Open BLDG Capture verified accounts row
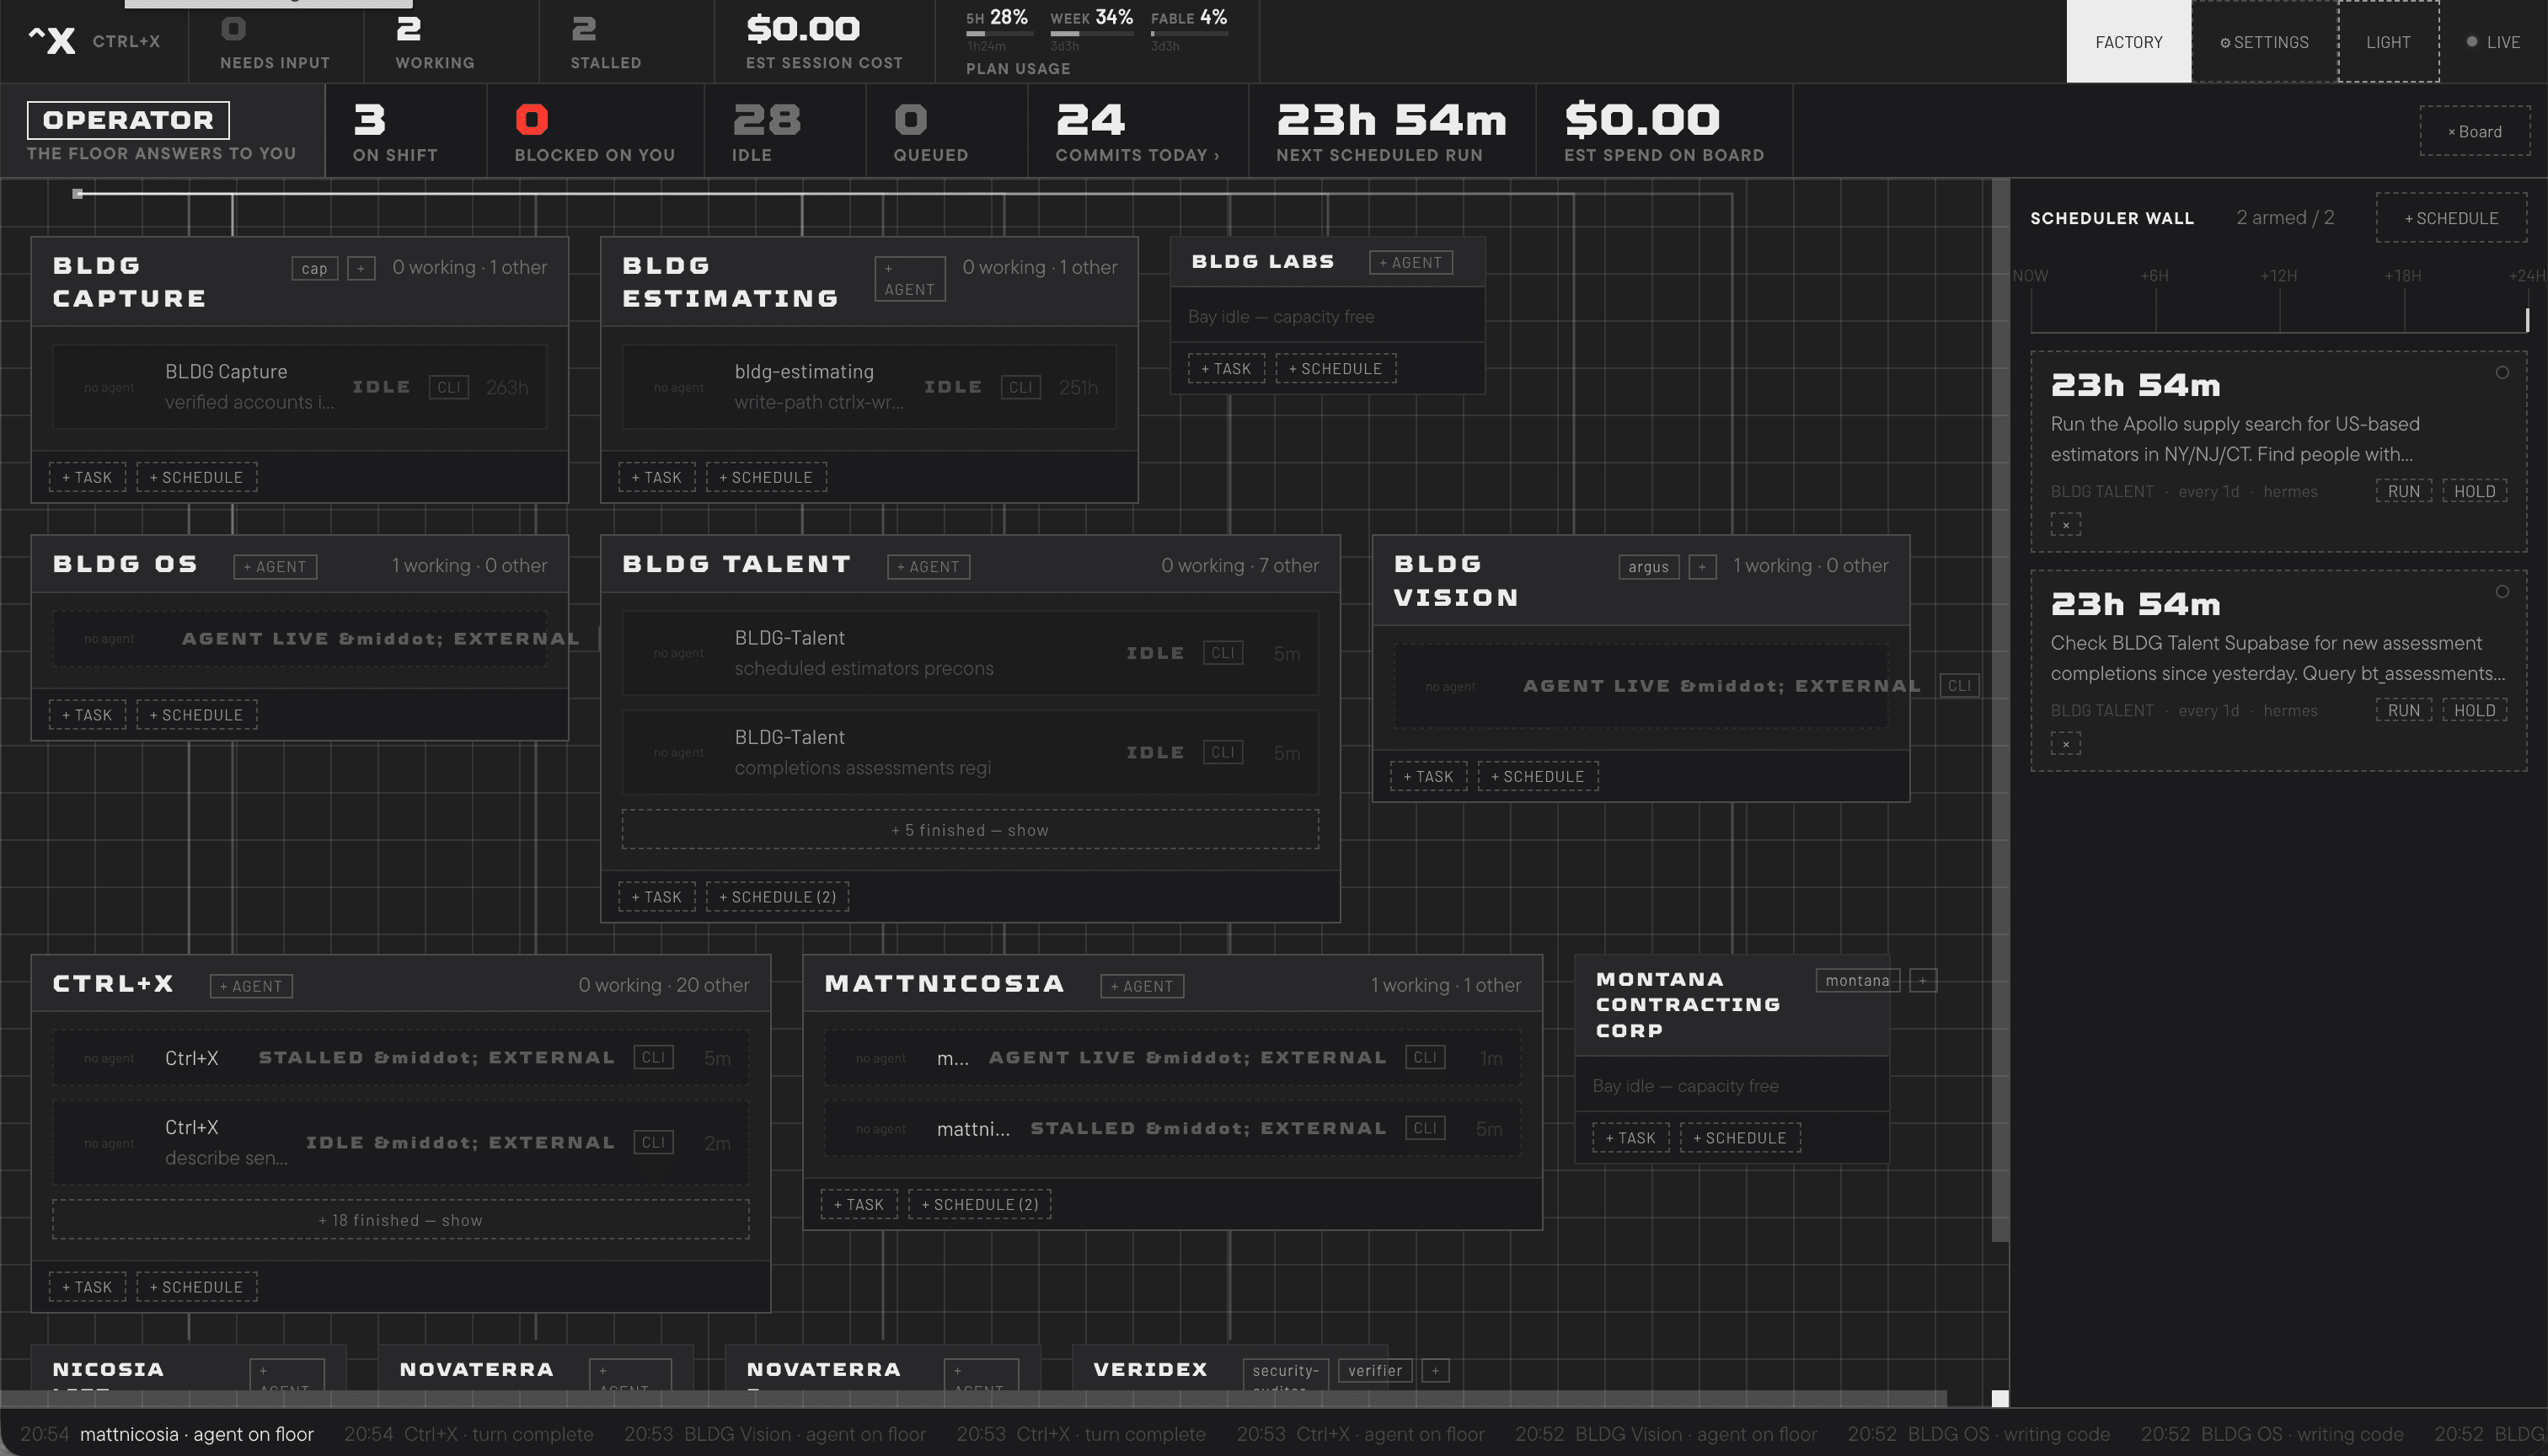The width and height of the screenshot is (2548, 1456). [x=300, y=387]
